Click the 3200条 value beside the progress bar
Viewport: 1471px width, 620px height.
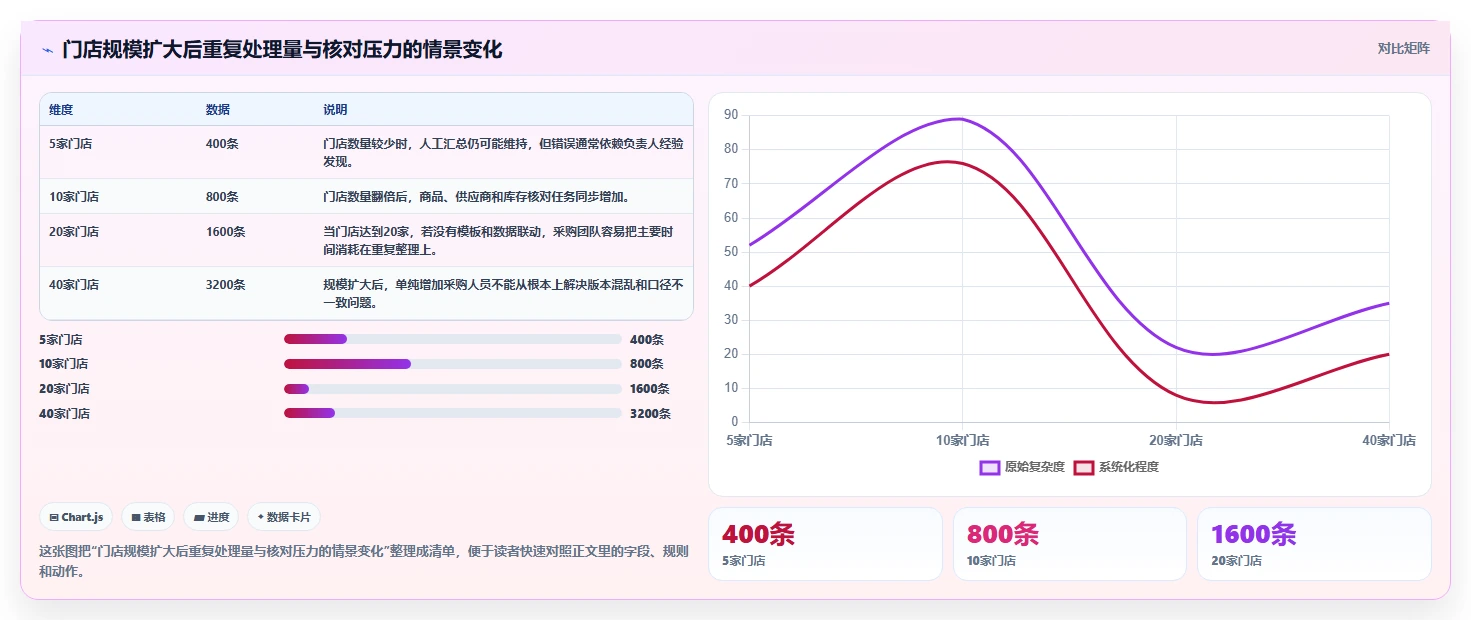[650, 414]
